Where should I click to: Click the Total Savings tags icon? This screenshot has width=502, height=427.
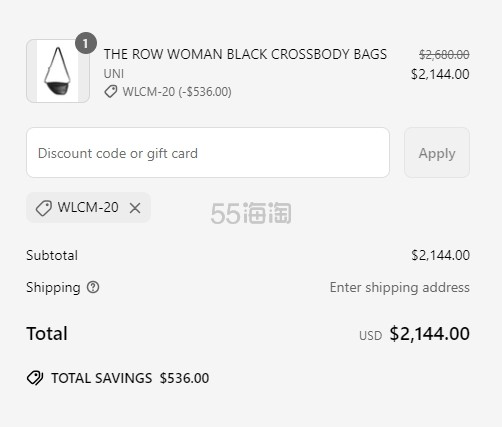coord(35,378)
